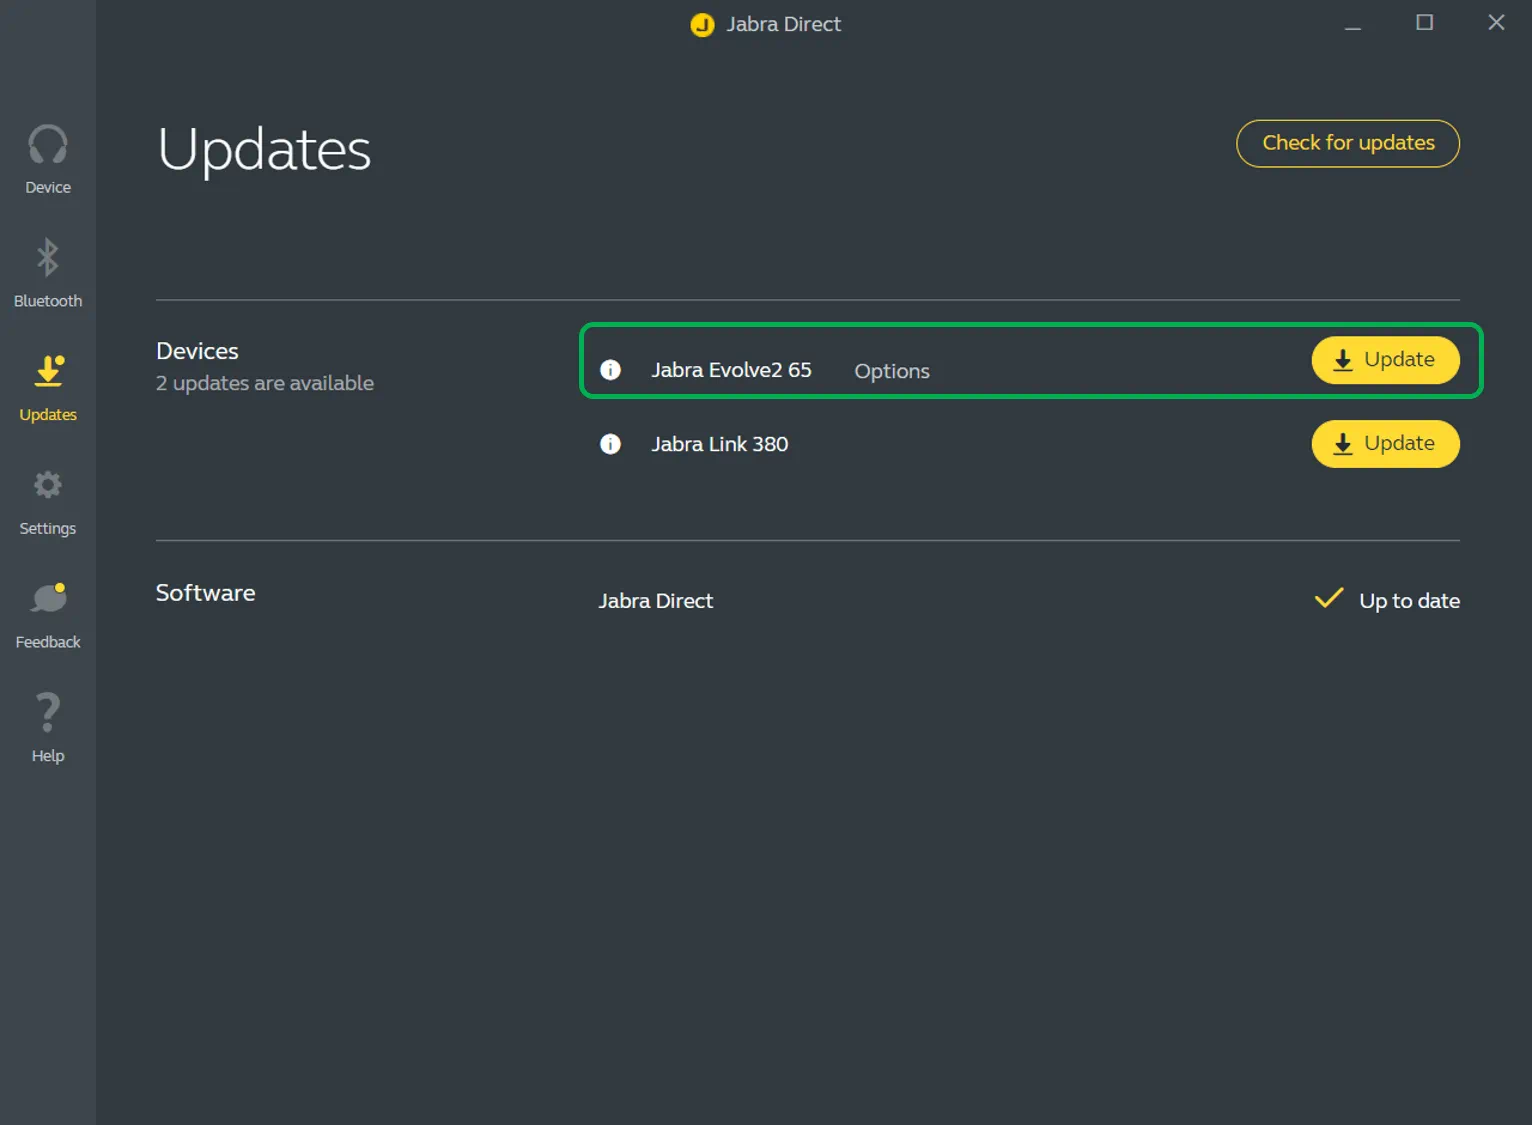This screenshot has height=1125, width=1532.
Task: Click the Up to date checkmark
Action: pos(1328,599)
